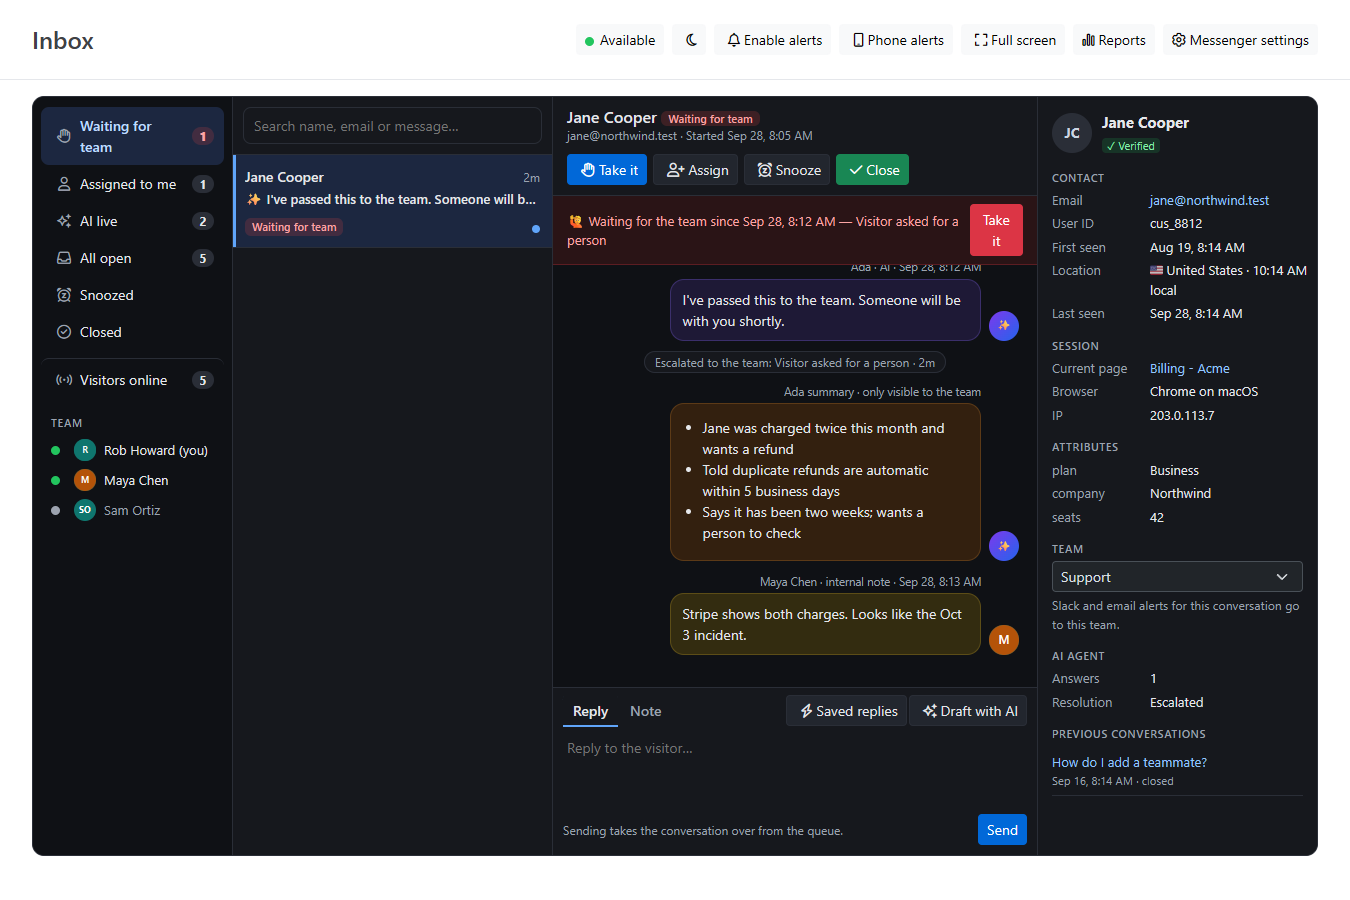Toggle dark mode moon icon
The width and height of the screenshot is (1350, 900).
pyautogui.click(x=691, y=40)
